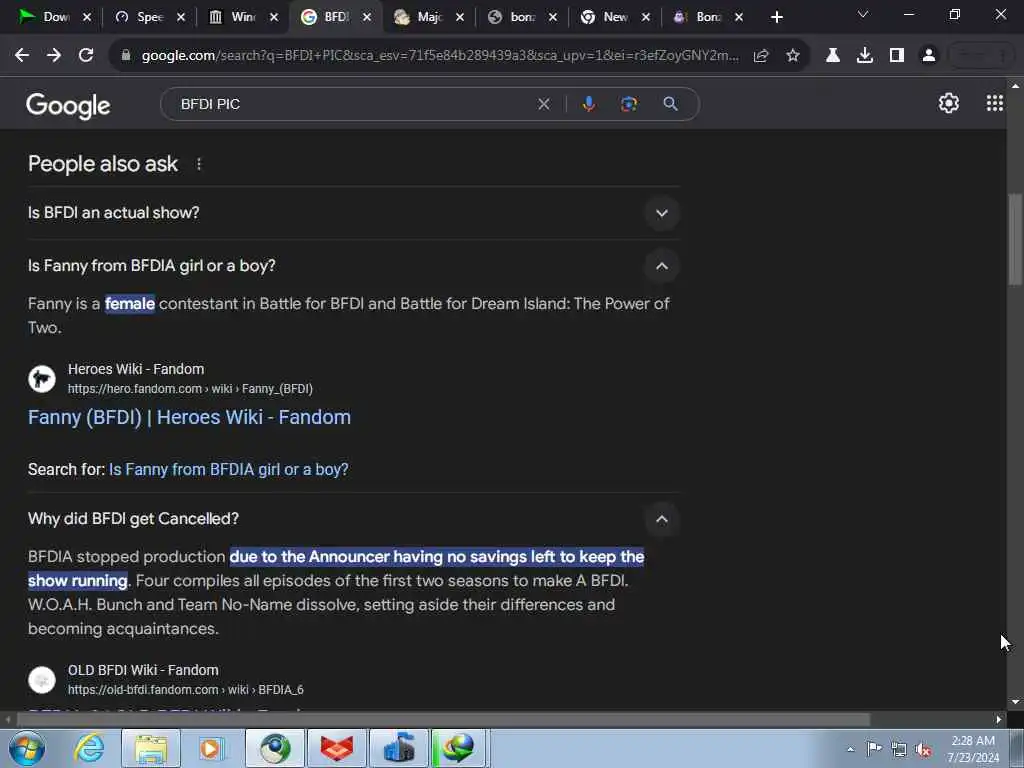This screenshot has width=1024, height=768.
Task: Click the horizontal scrollbar at page bottom
Action: (x=443, y=720)
